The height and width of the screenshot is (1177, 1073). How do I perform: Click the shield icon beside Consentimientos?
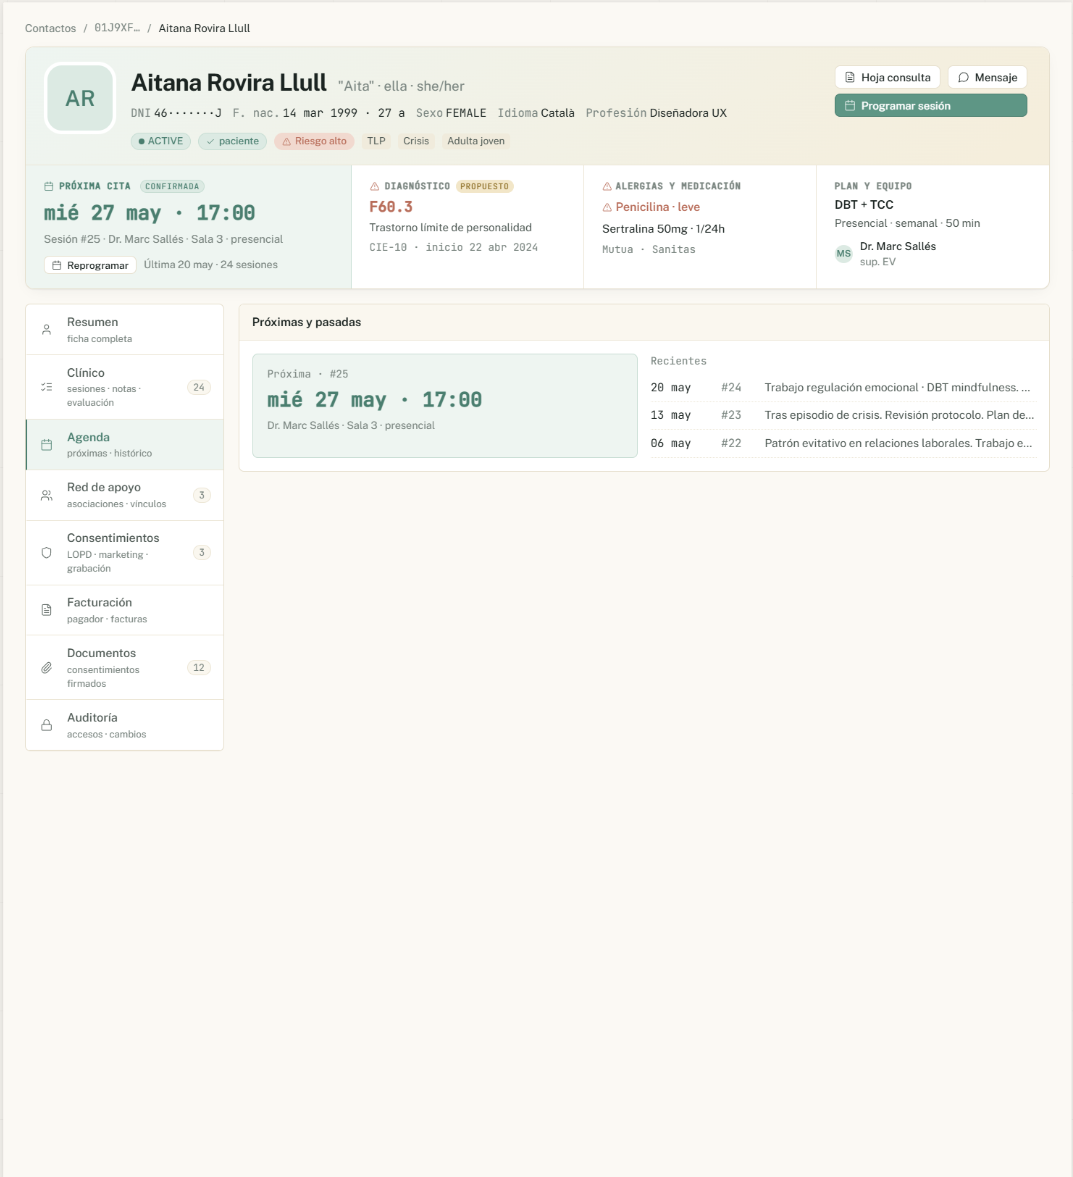tap(47, 552)
